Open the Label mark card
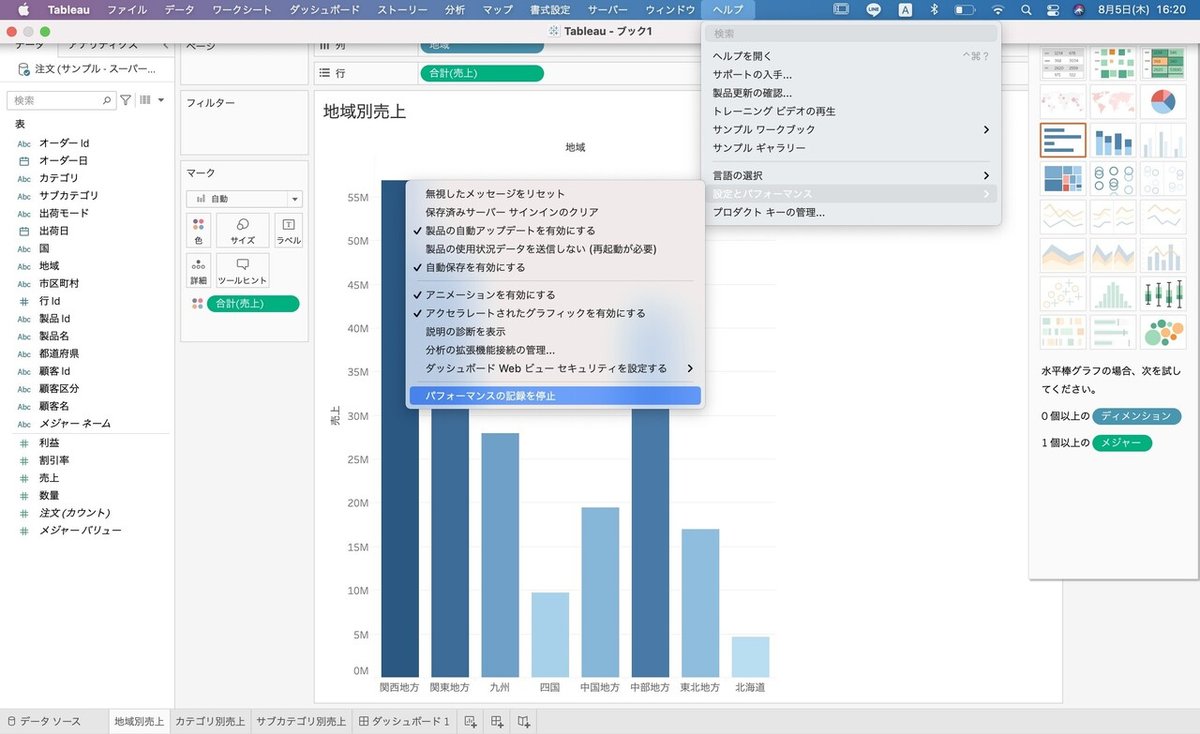 point(288,231)
